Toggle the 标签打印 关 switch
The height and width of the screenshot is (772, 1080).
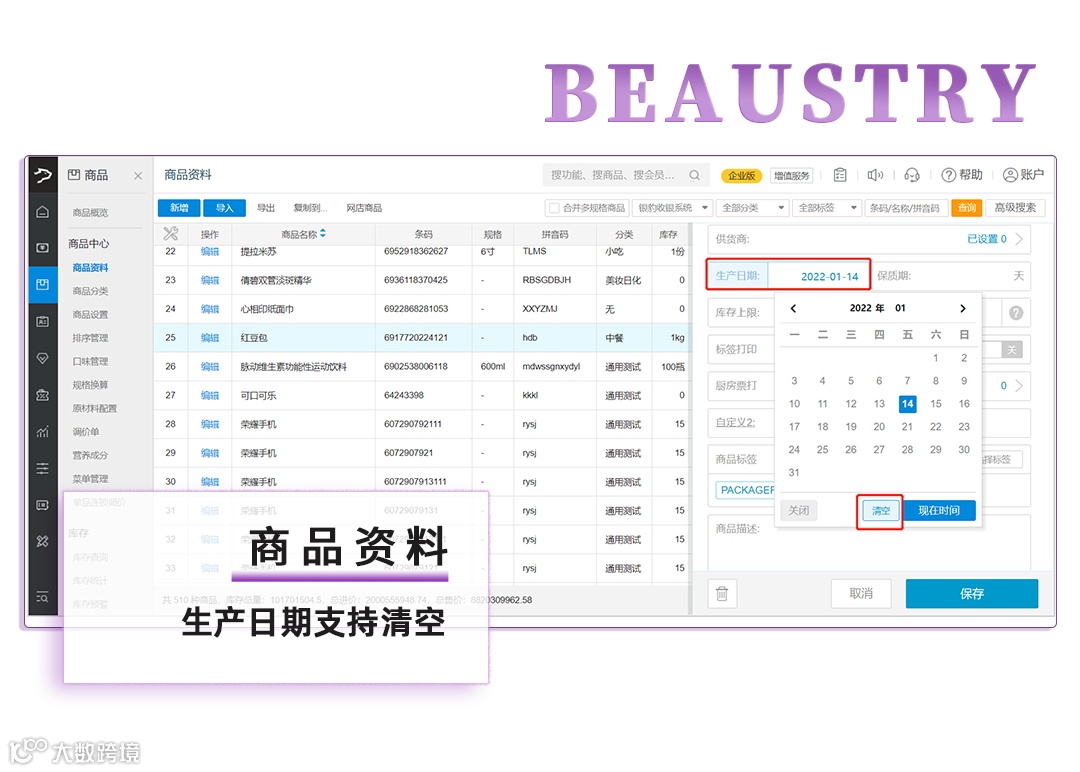(1011, 349)
